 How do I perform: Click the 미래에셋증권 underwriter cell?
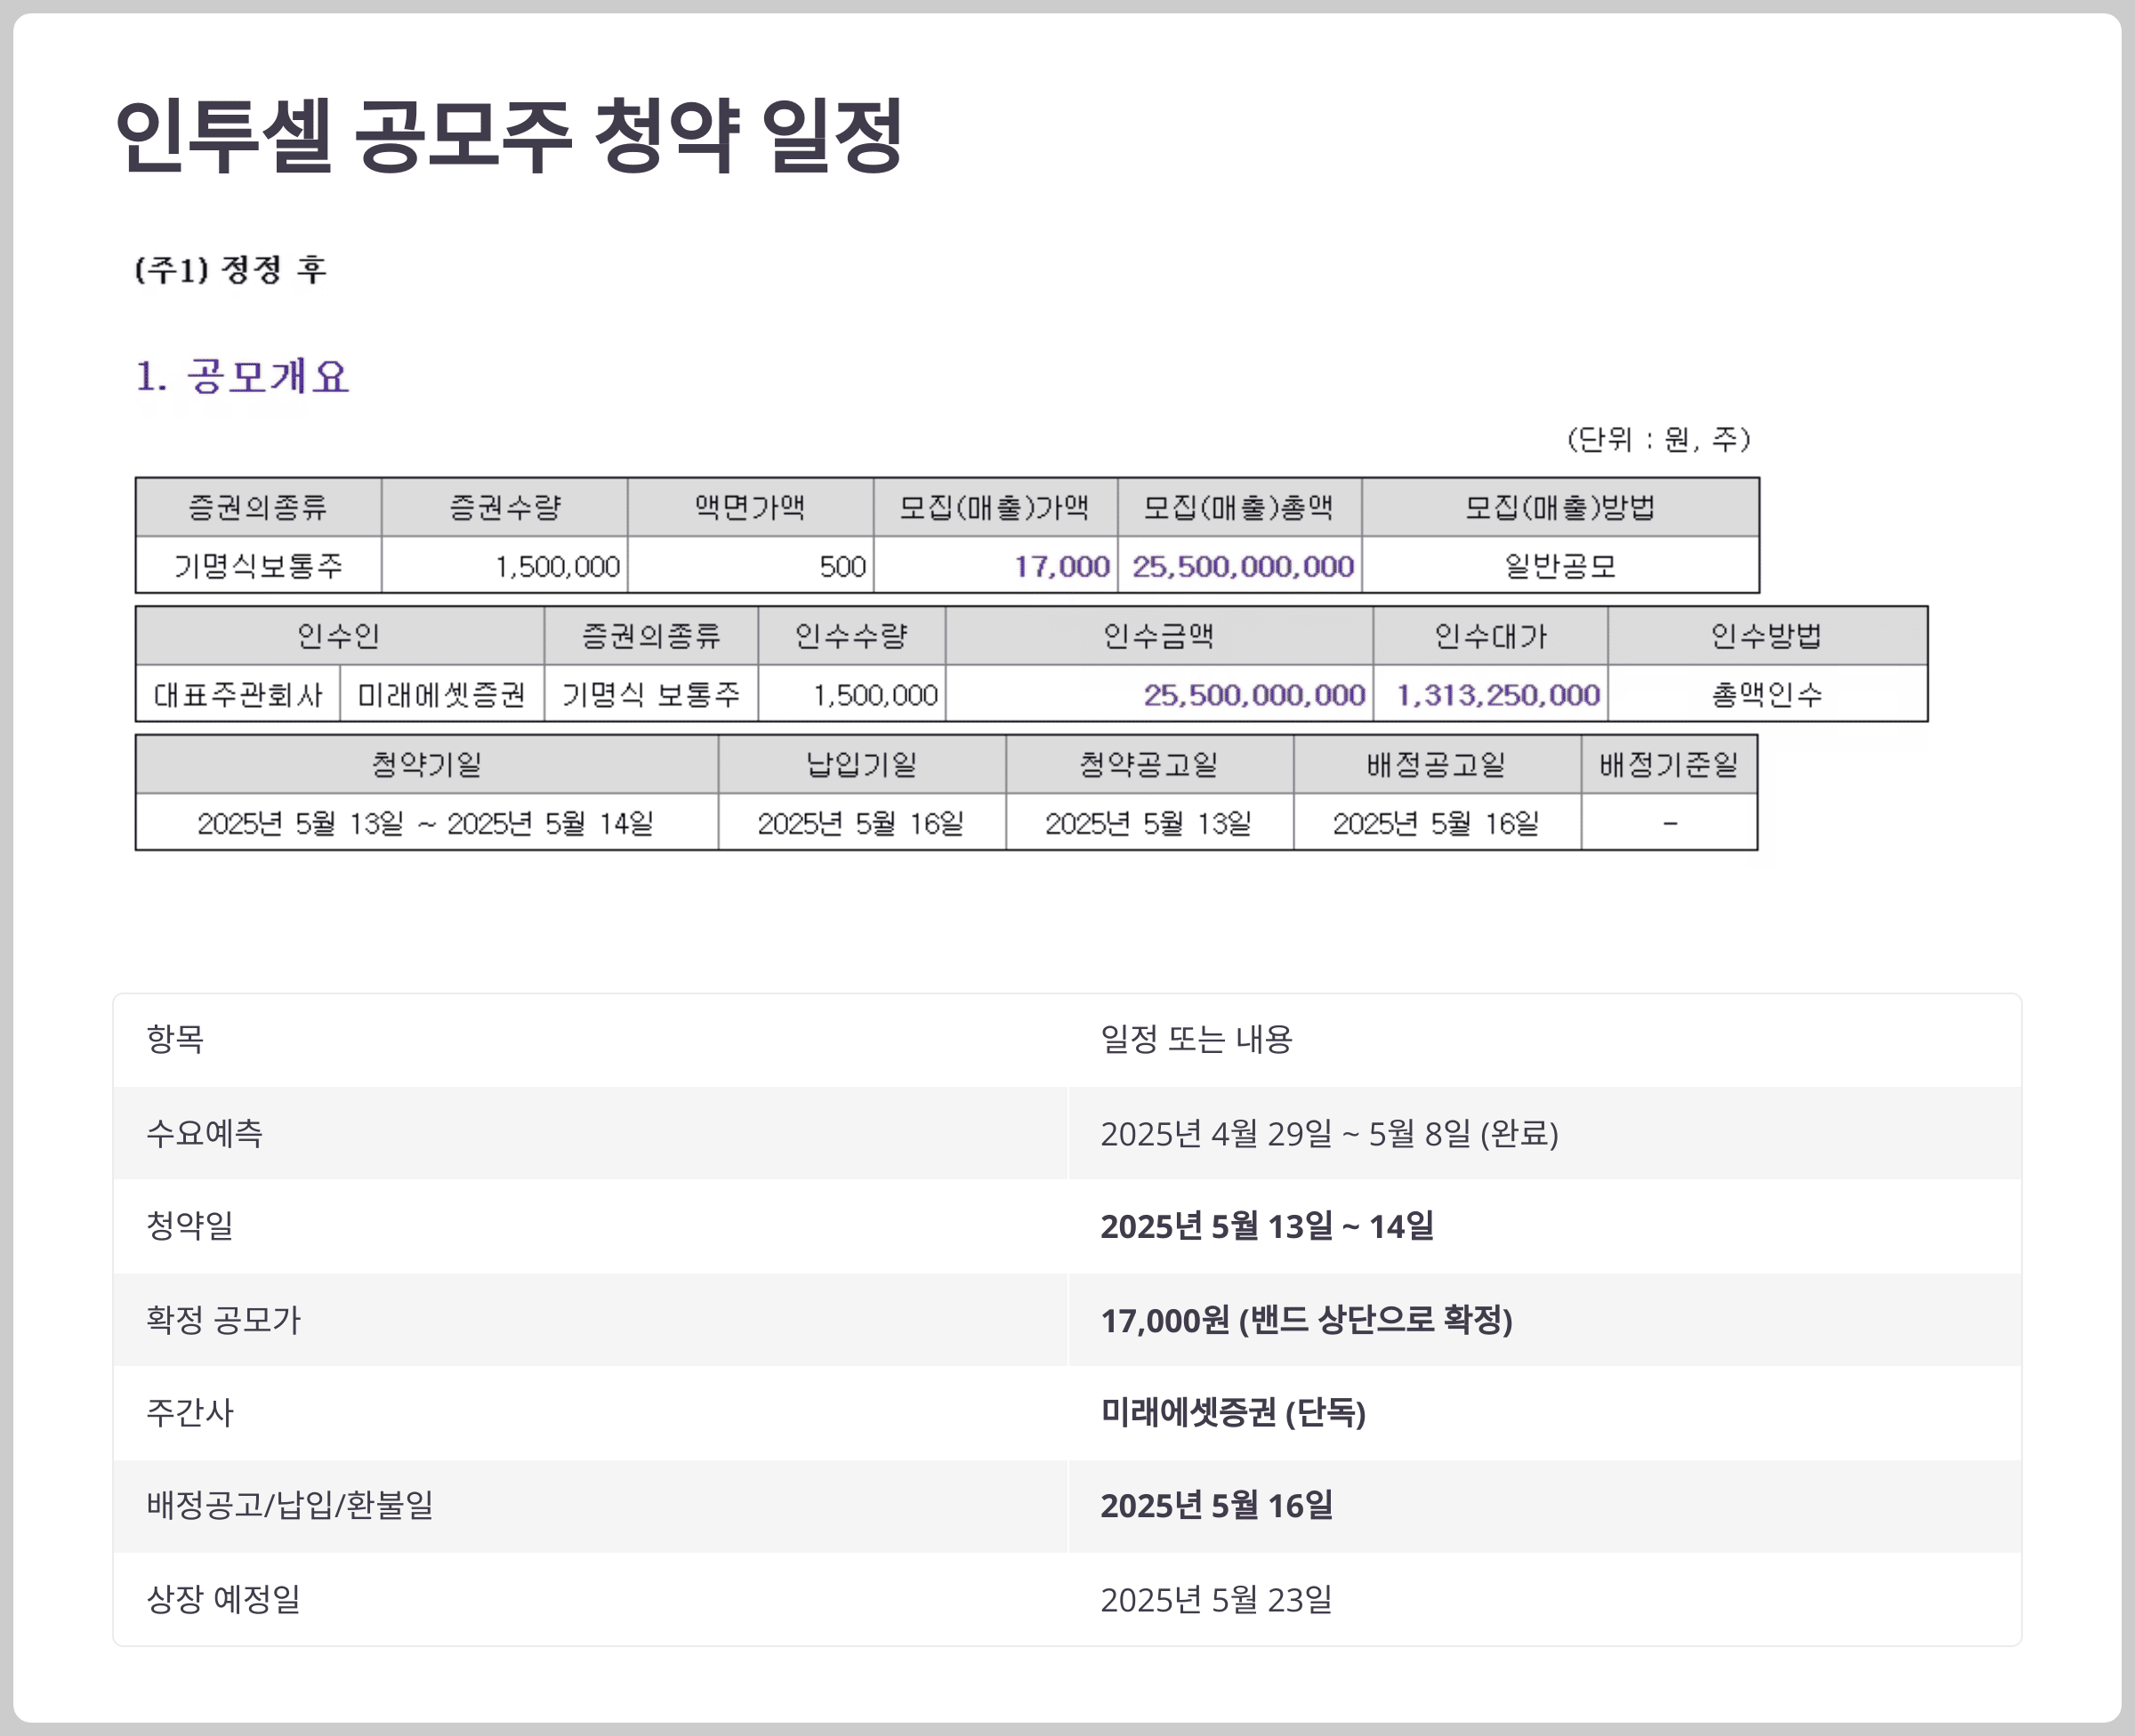pyautogui.click(x=441, y=694)
